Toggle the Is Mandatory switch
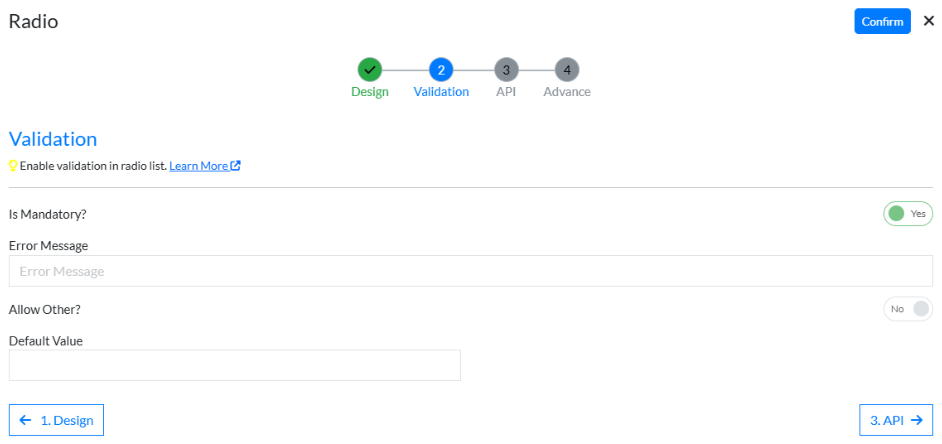 coord(907,213)
